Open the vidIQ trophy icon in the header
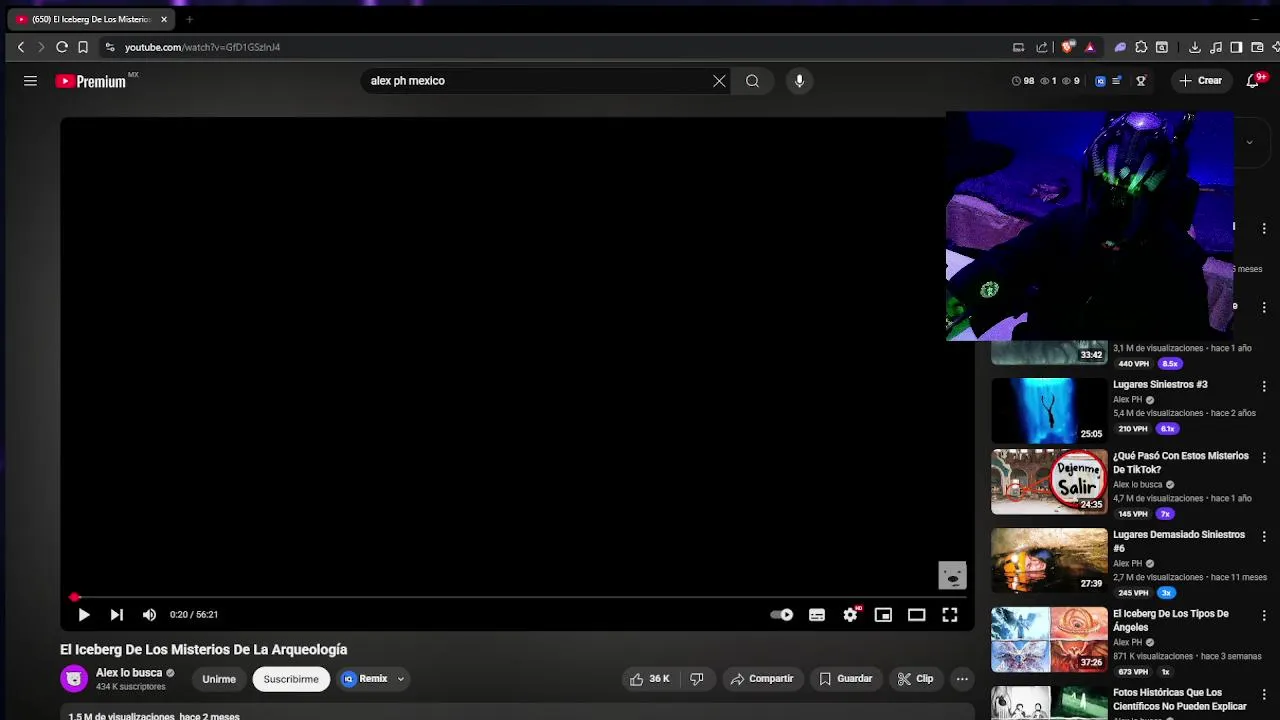The height and width of the screenshot is (720, 1280). 1141,81
